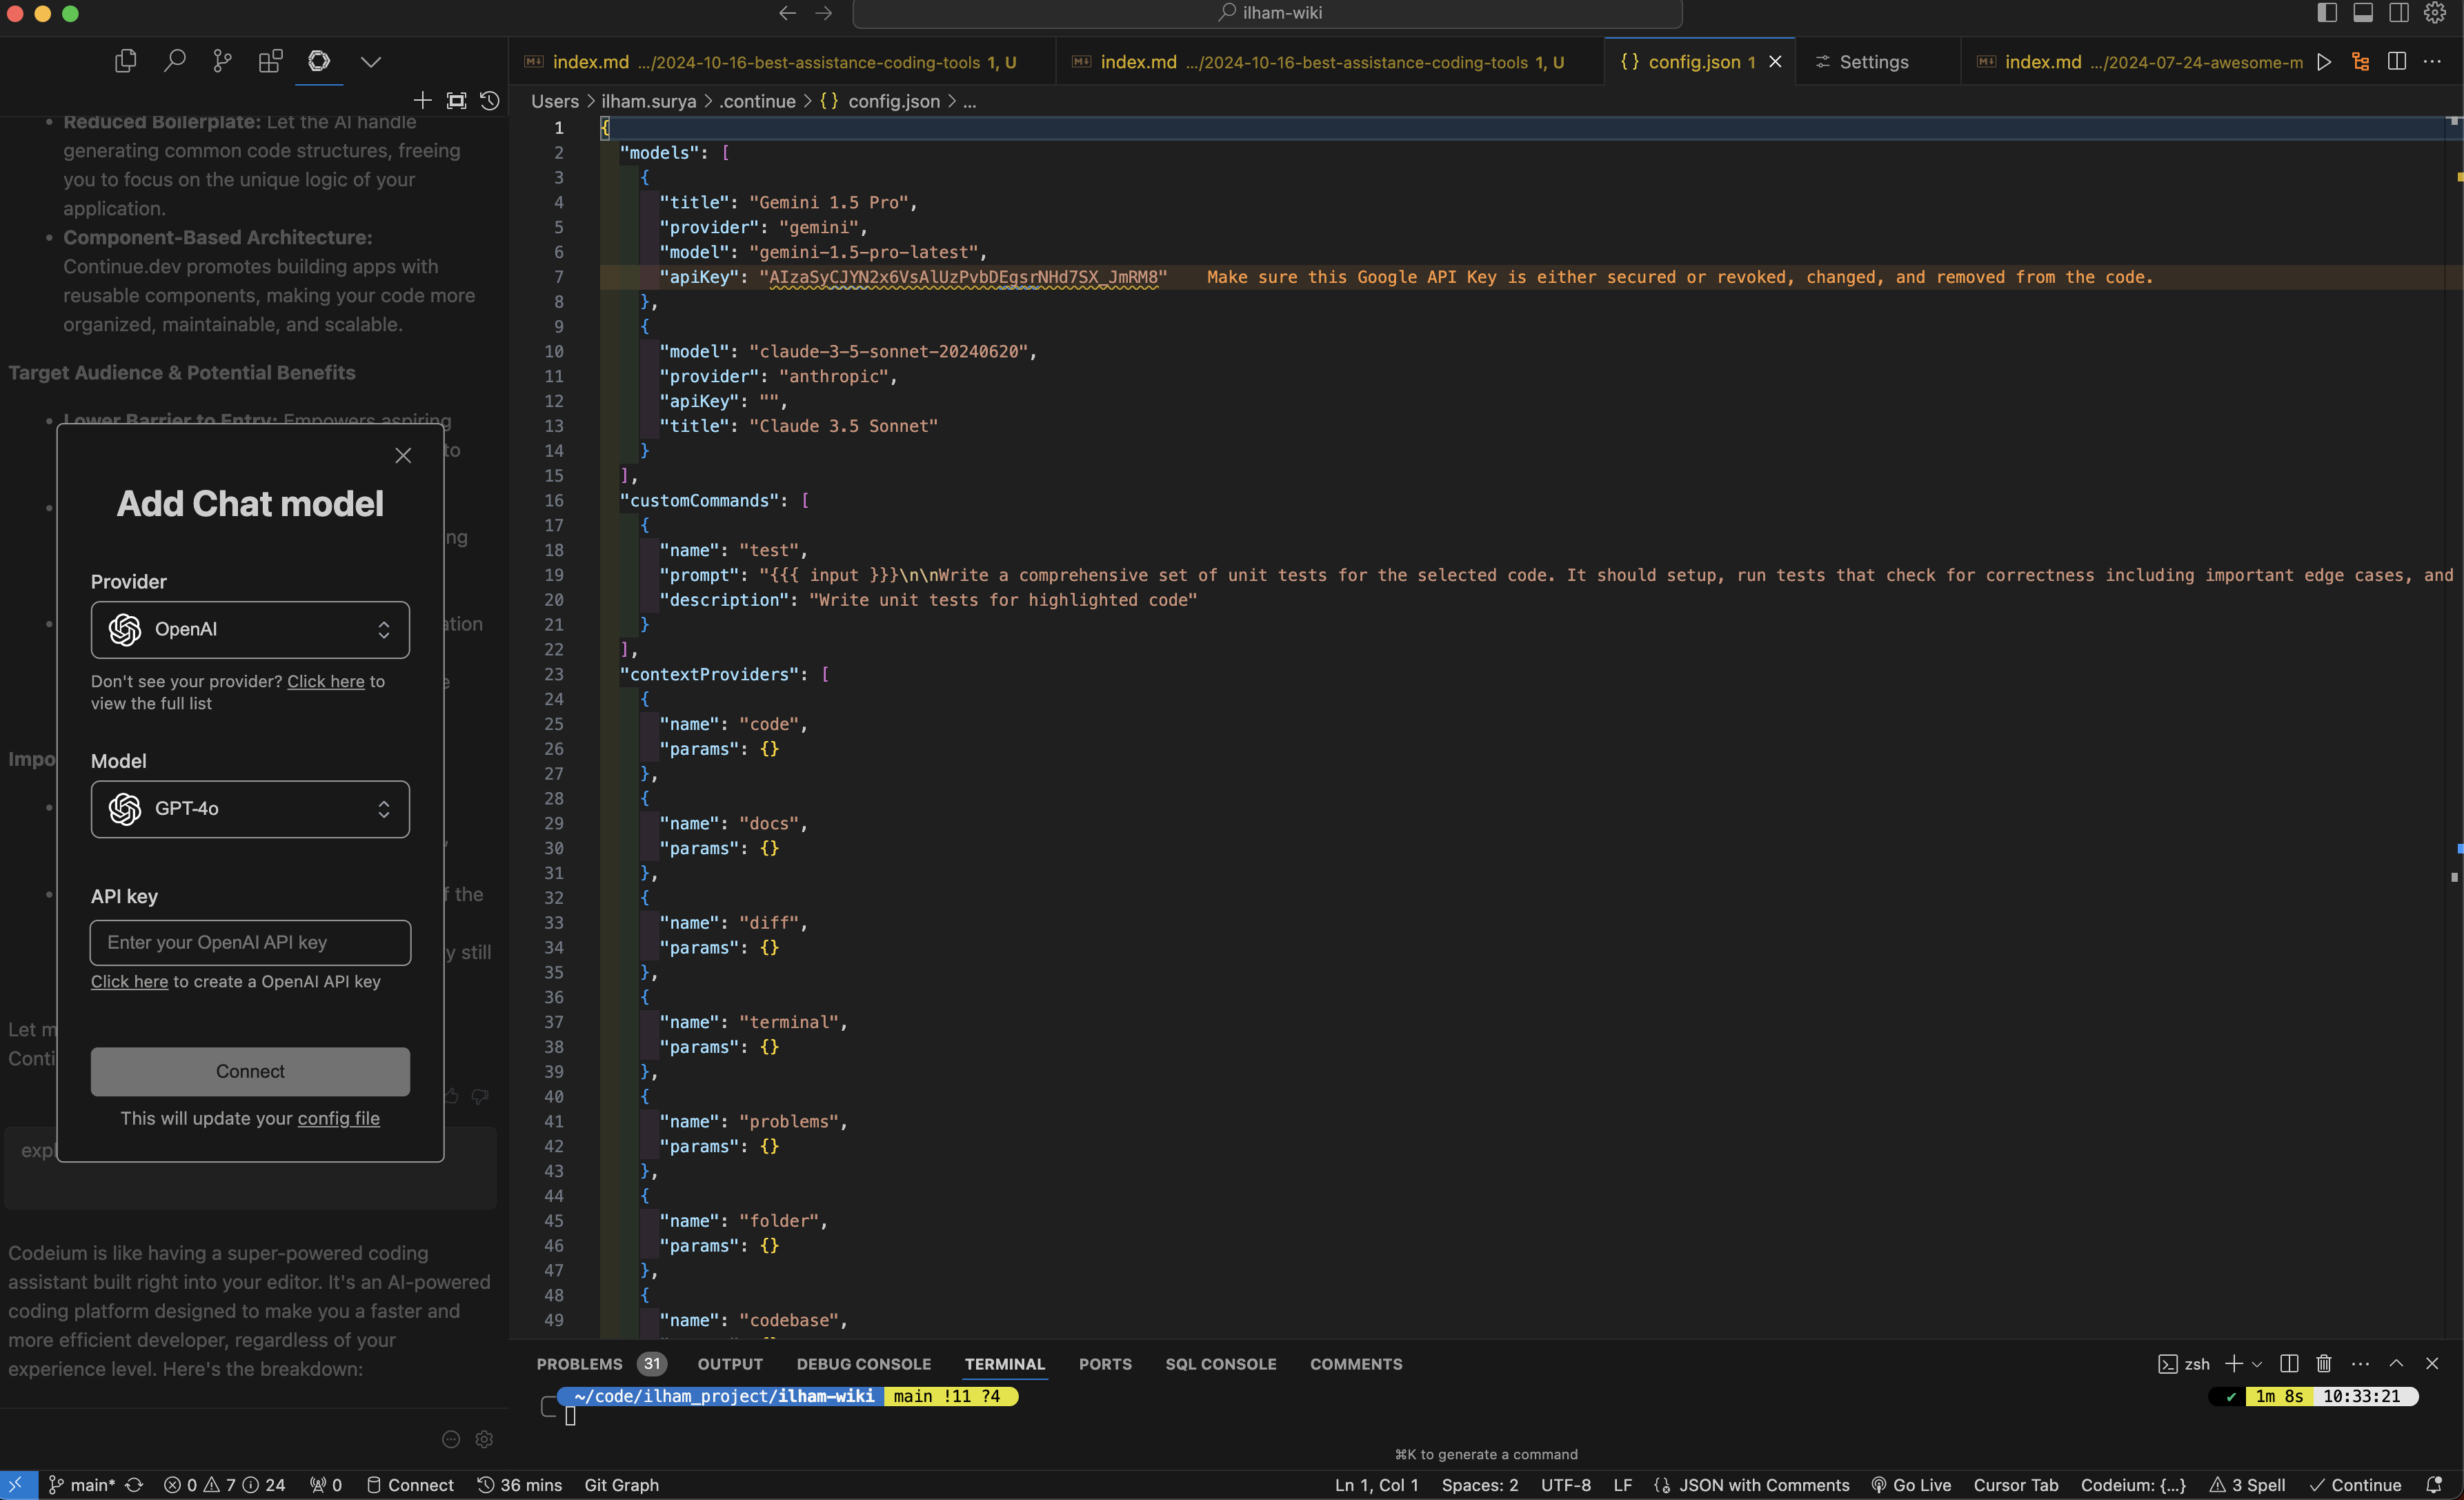Add a new terminal with plus icon
Screen dimensions: 2464x1500
coord(2233,1364)
